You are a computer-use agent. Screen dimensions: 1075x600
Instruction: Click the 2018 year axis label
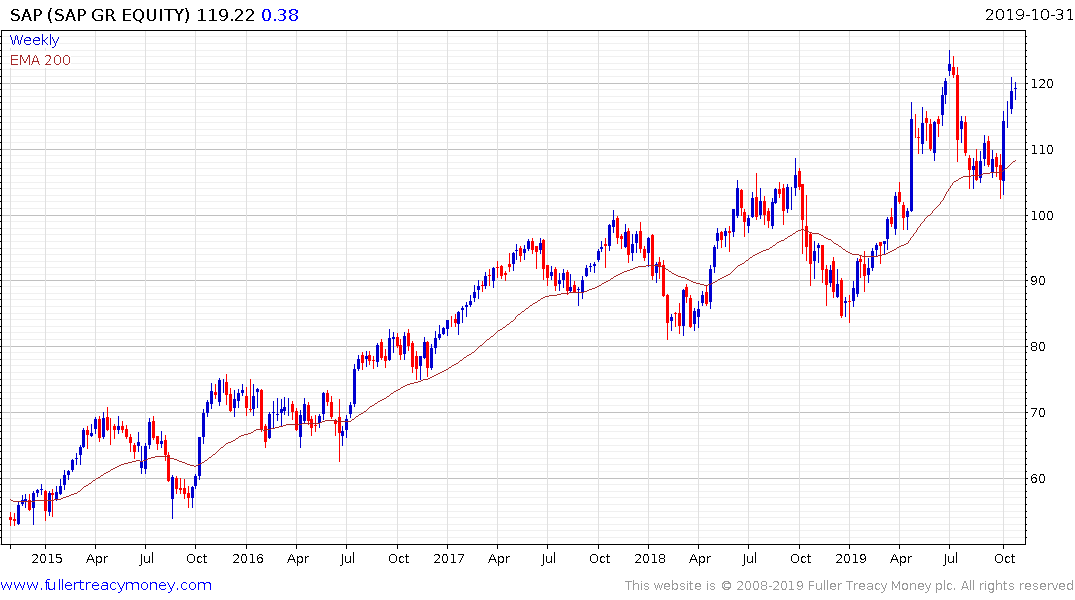coord(650,558)
